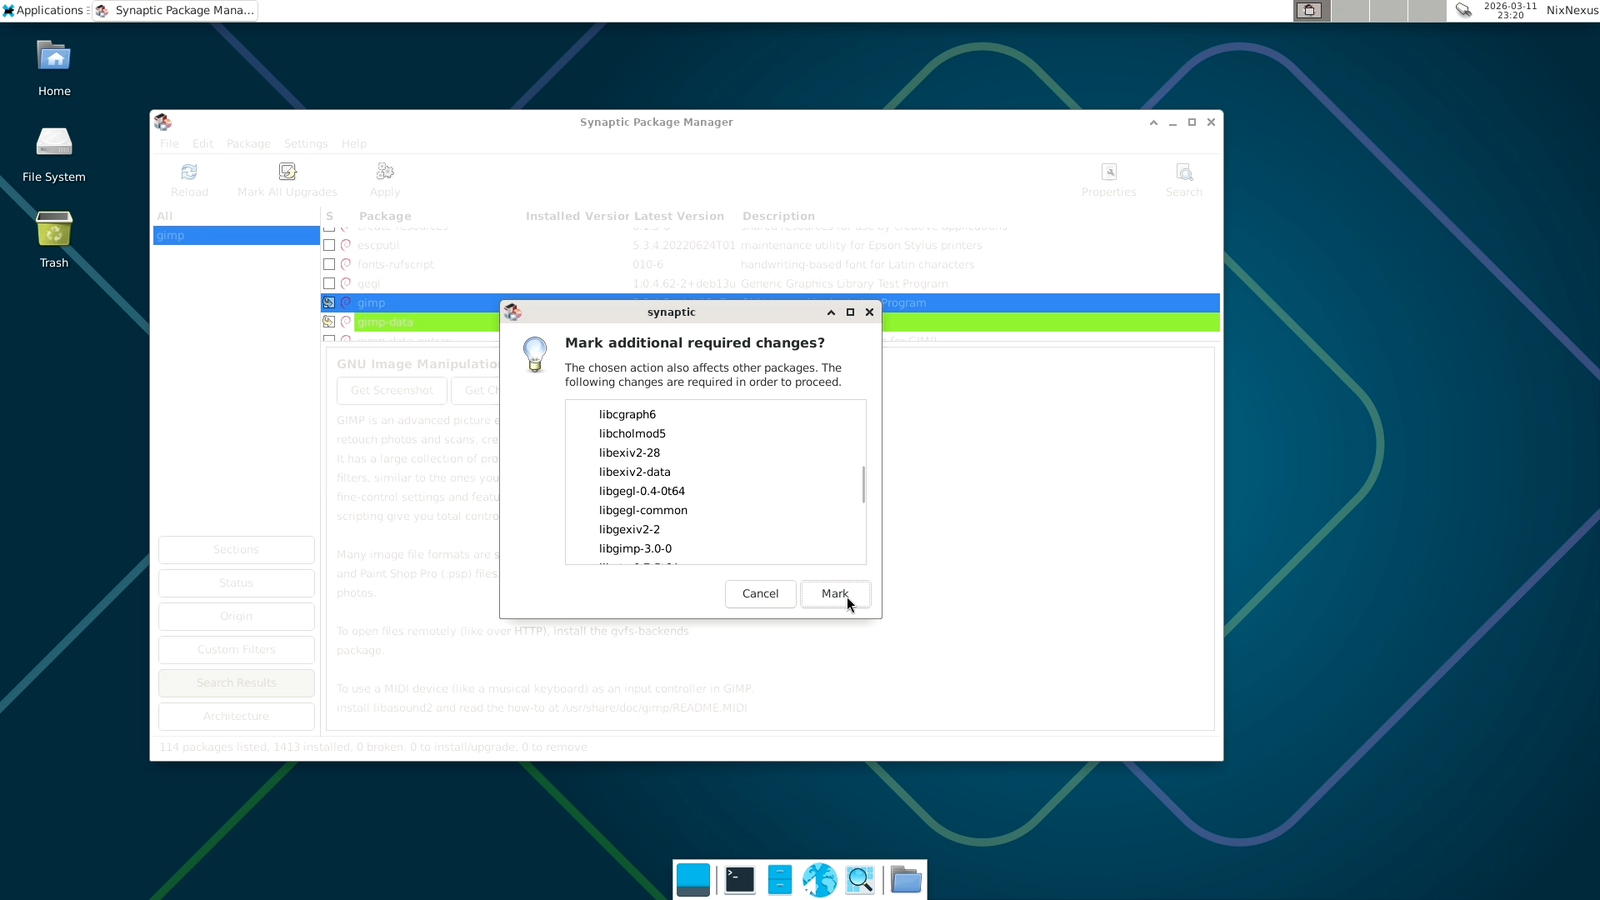Screen dimensions: 1600x900
Task: Collapse the Synaptic window using its shade arrow
Action: pyautogui.click(x=1152, y=122)
